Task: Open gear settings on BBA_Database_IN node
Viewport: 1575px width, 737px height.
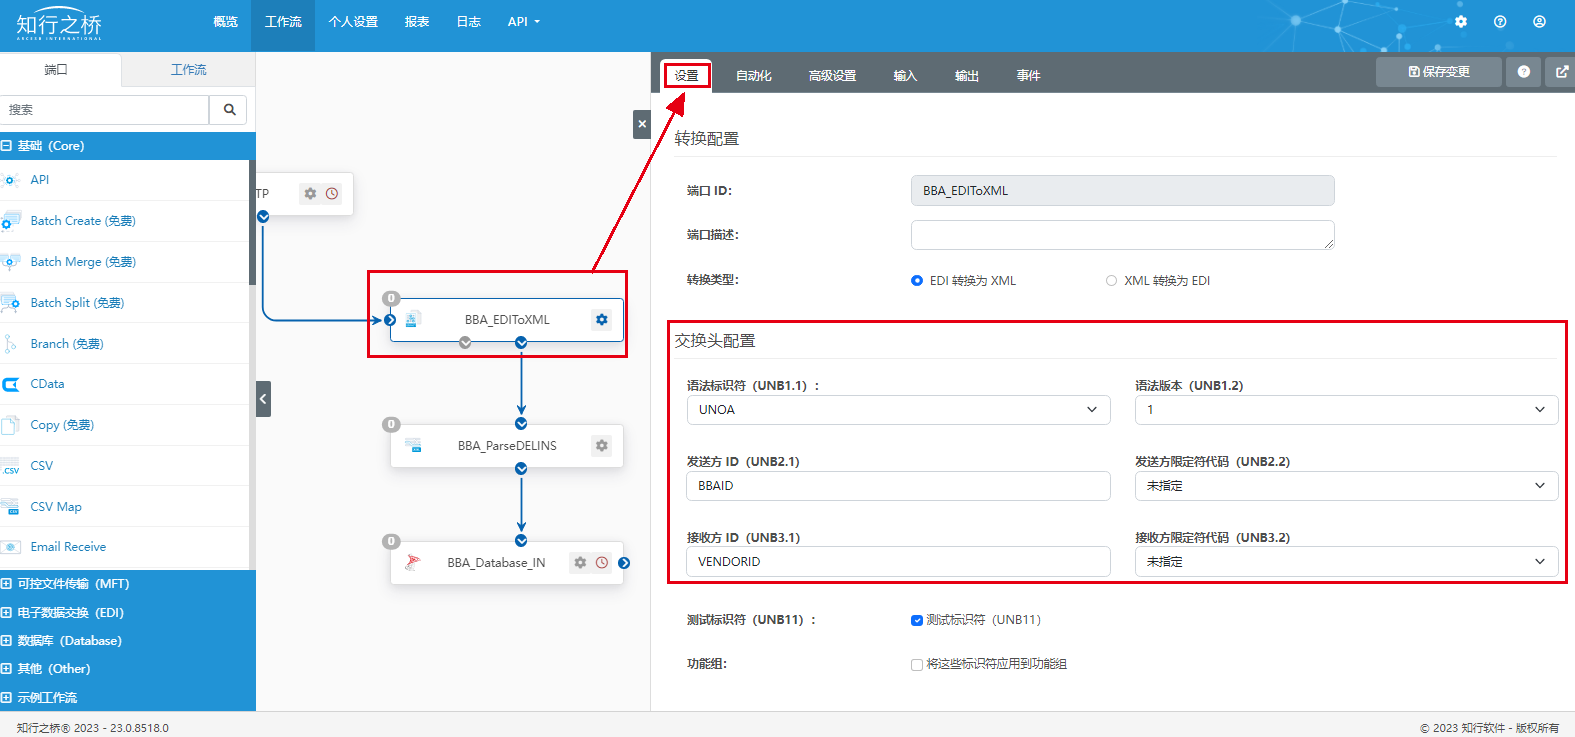Action: tap(580, 563)
